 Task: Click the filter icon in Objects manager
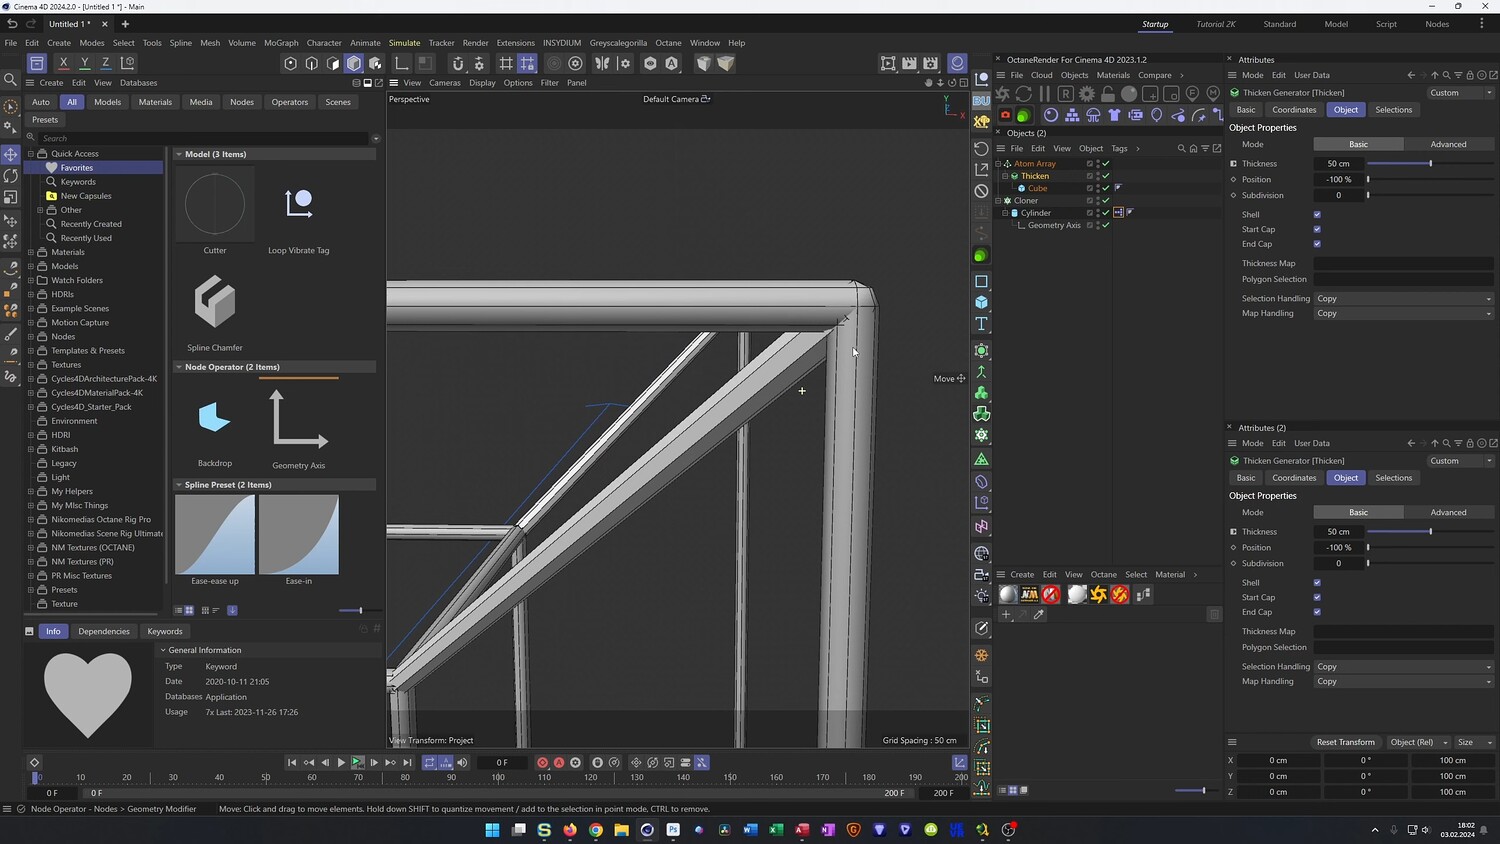1205,149
